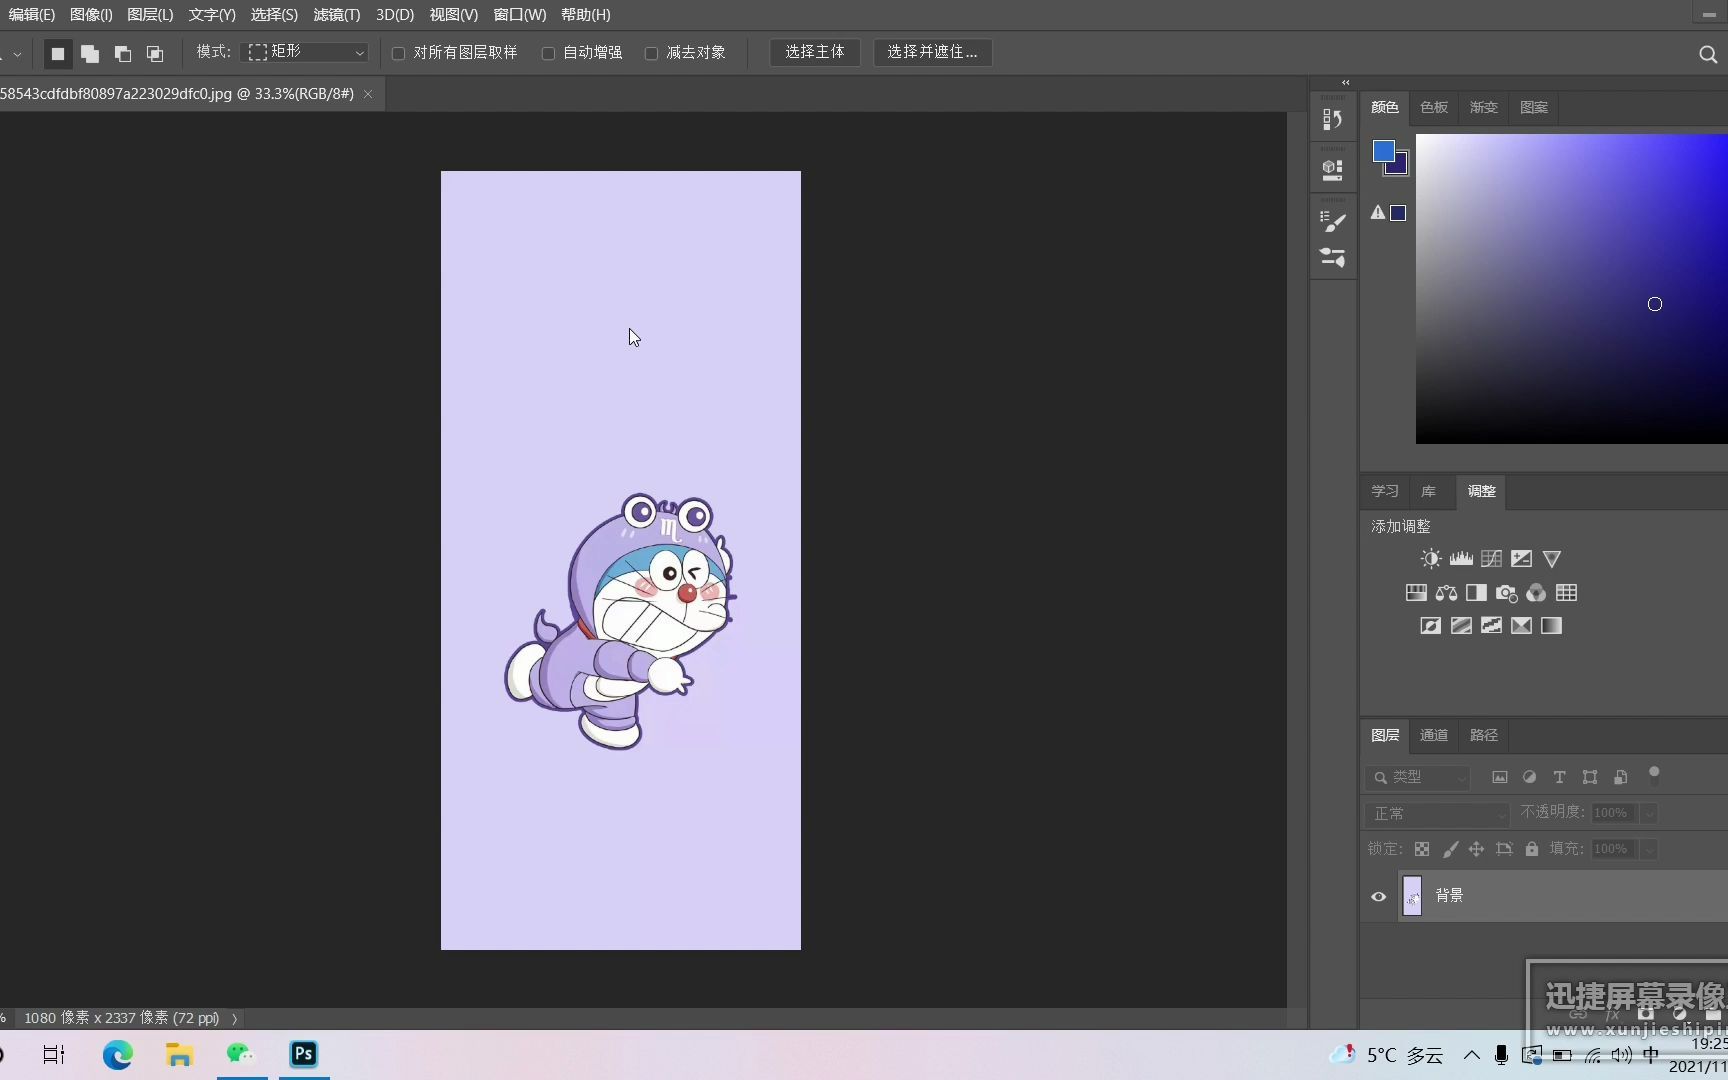Viewport: 1728px width, 1080px height.
Task: Add a Selective Color adjustment
Action: point(1521,625)
